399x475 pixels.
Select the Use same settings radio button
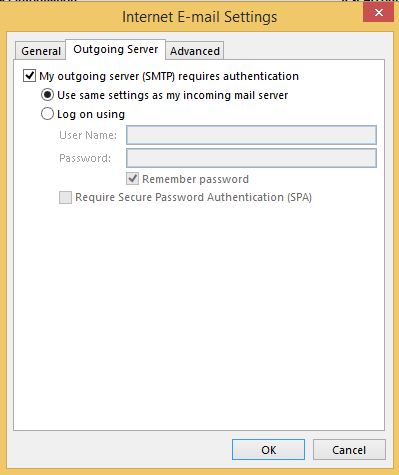click(x=47, y=95)
